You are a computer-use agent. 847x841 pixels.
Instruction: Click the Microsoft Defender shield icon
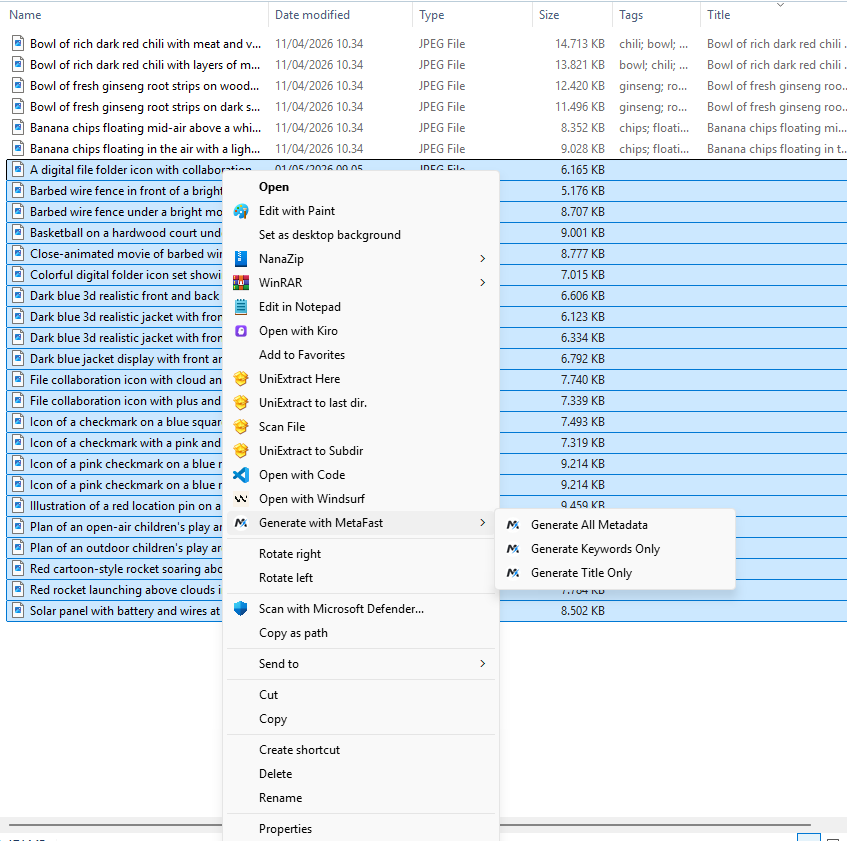point(241,609)
